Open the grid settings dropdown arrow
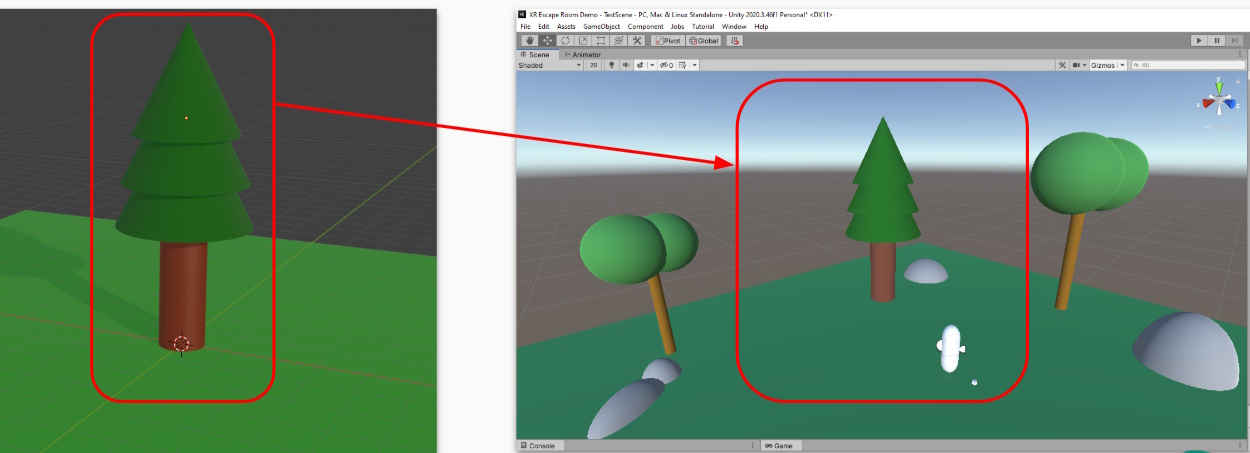The height and width of the screenshot is (453, 1250). pyautogui.click(x=694, y=65)
